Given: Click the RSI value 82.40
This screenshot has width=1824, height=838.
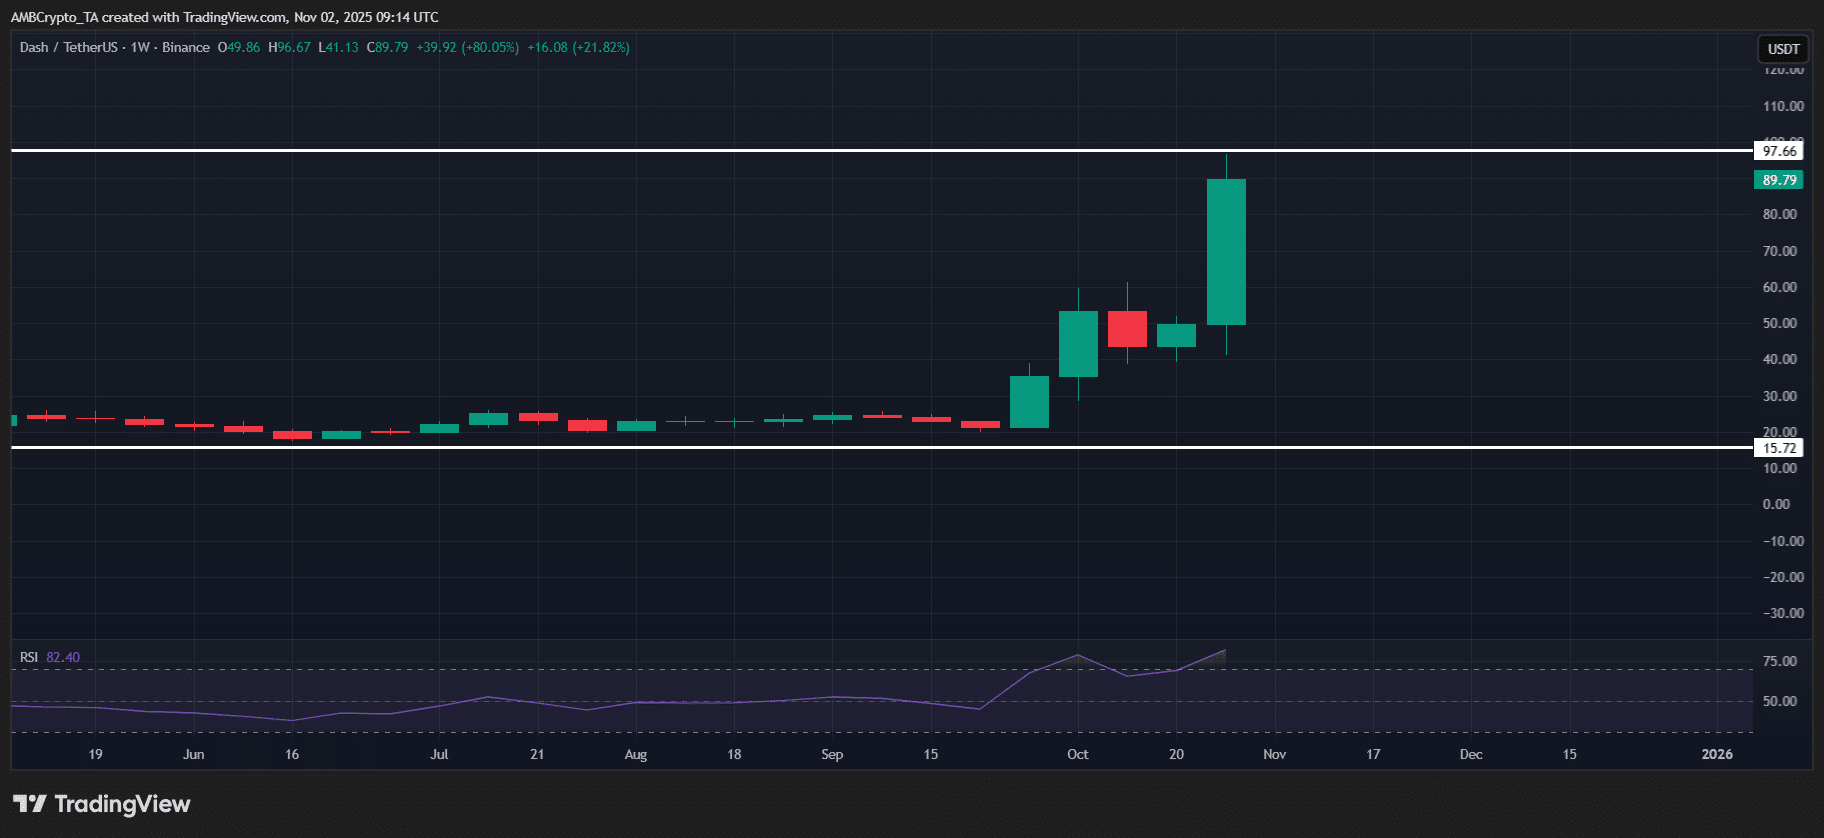Looking at the screenshot, I should pyautogui.click(x=63, y=657).
